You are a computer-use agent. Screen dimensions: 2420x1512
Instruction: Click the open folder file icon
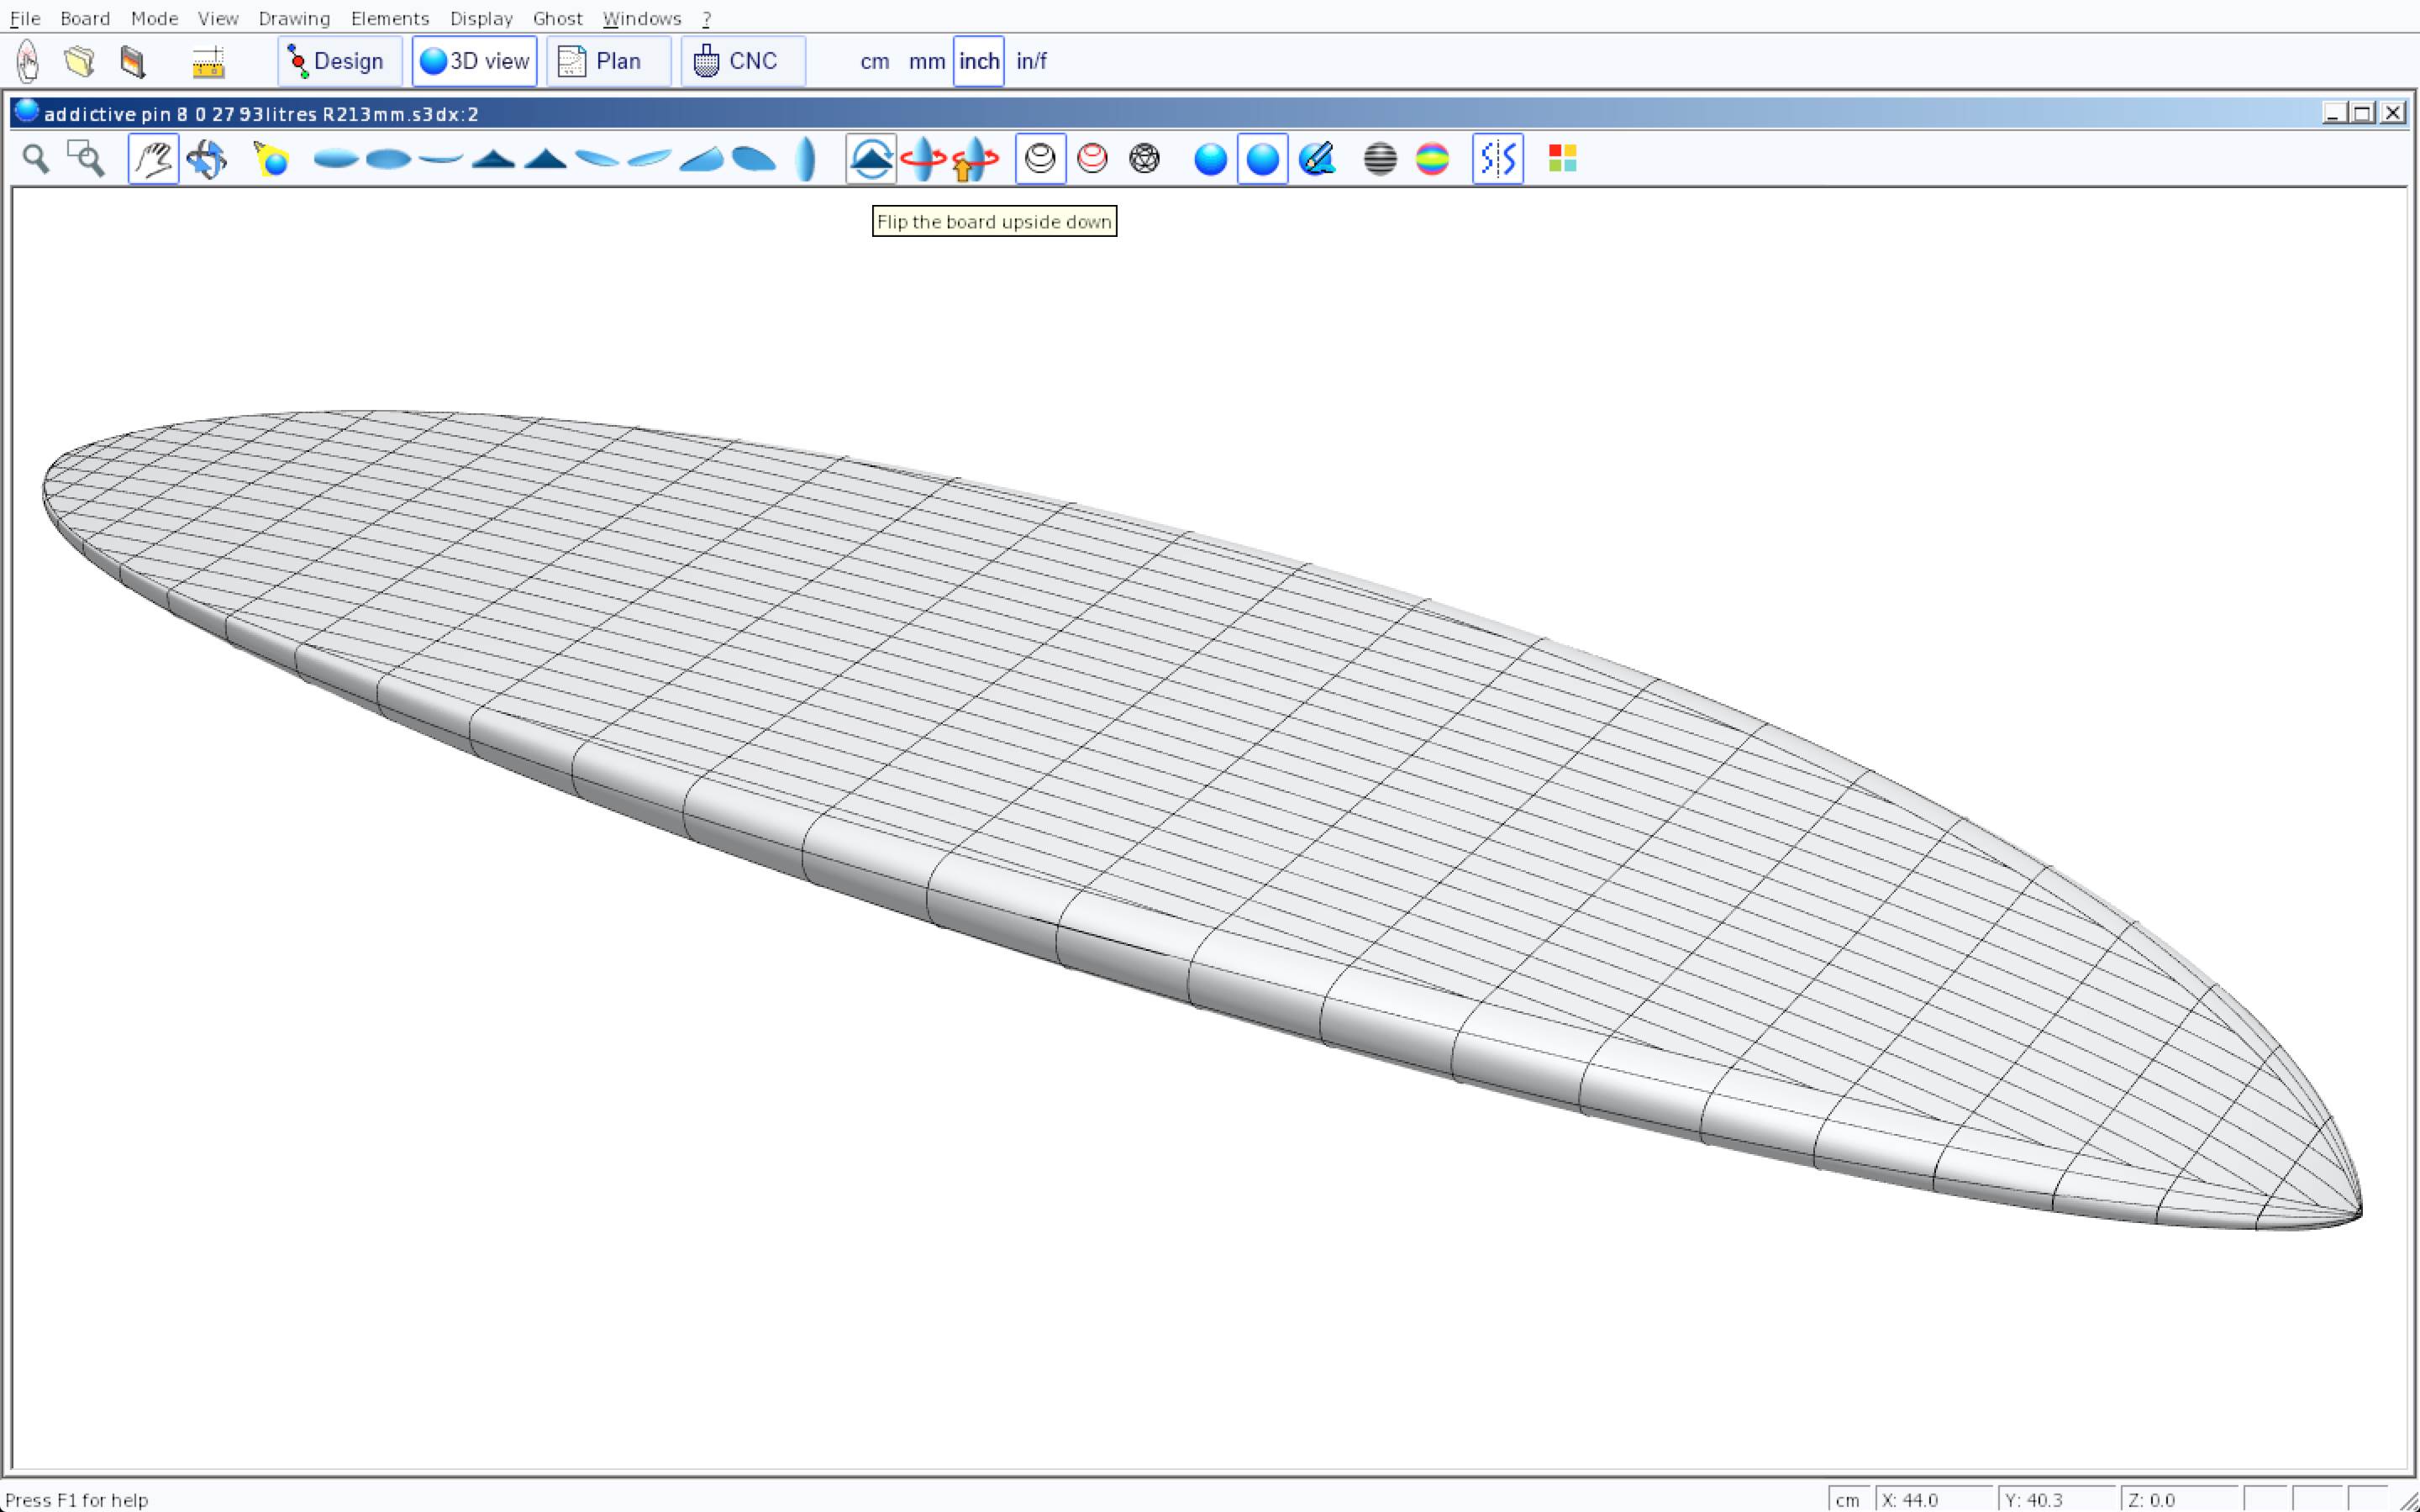pos(80,61)
